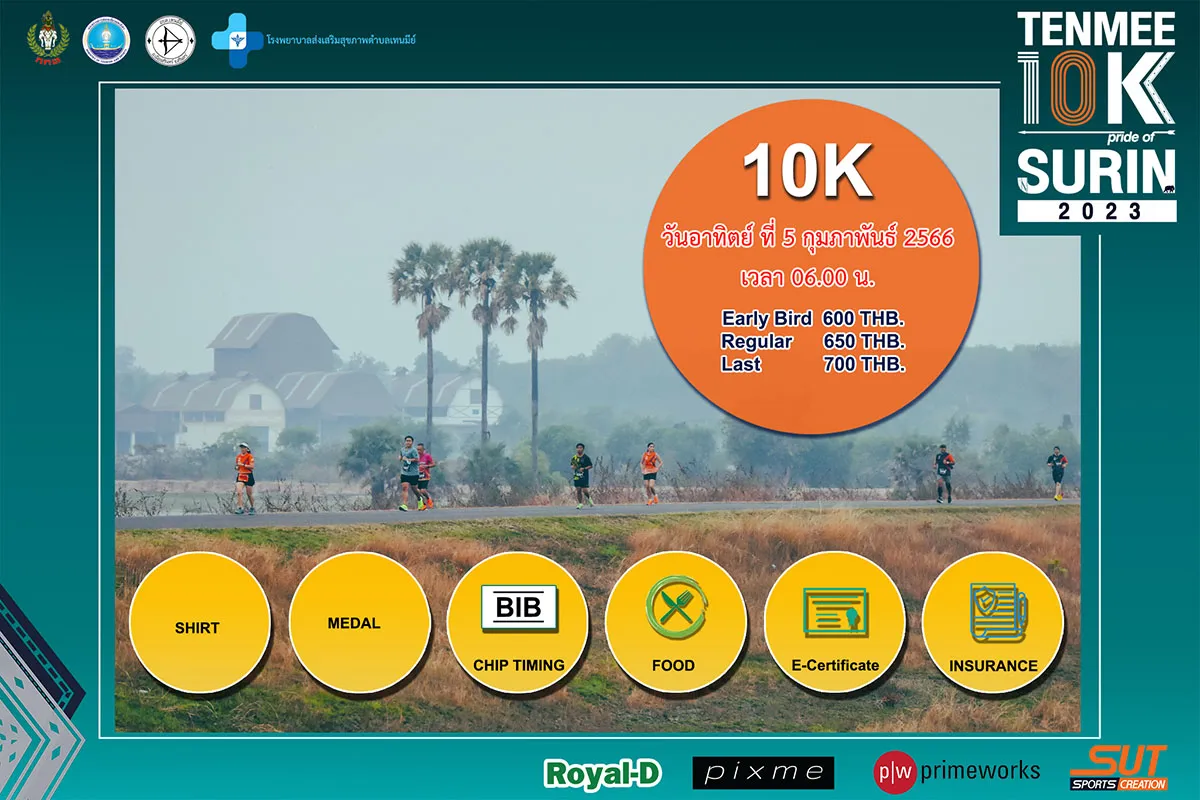Viewport: 1200px width, 800px height.
Task: Click the pixme sponsor logo
Action: [x=763, y=772]
